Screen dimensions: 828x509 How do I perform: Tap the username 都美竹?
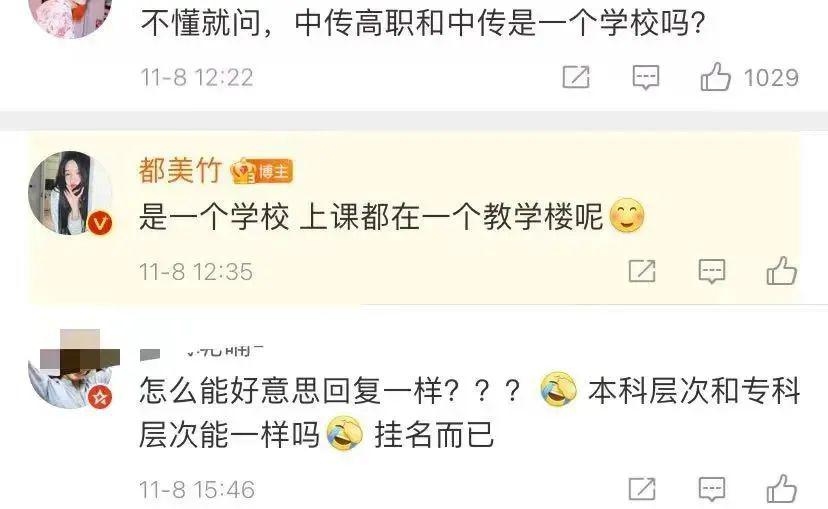point(180,171)
